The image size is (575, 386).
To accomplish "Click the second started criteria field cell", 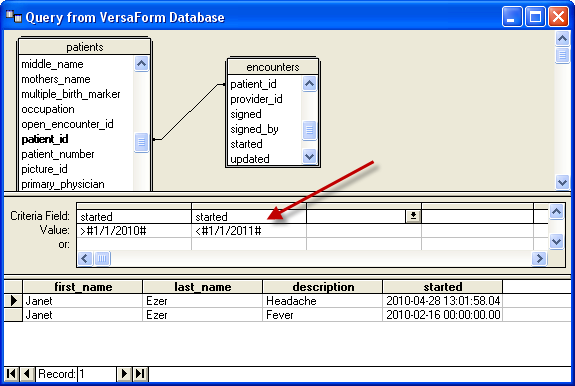I will click(249, 217).
